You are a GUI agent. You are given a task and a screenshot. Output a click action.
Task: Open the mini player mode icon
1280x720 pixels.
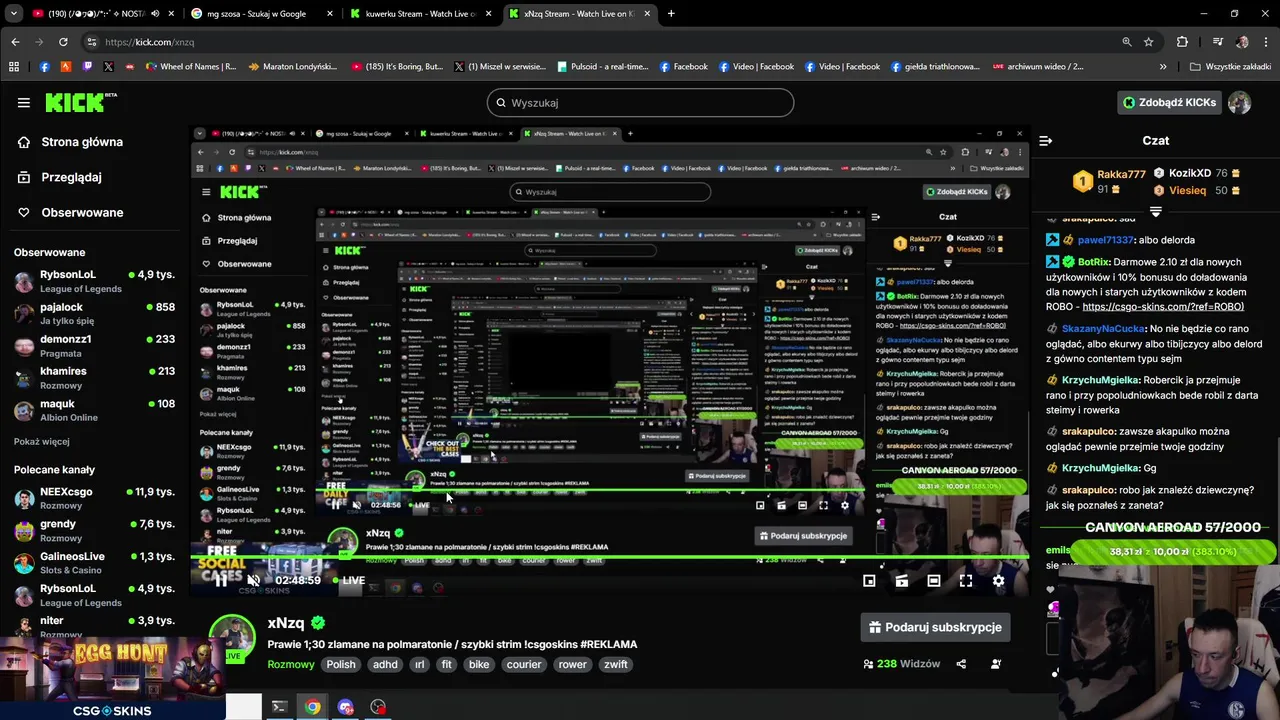[x=869, y=580]
